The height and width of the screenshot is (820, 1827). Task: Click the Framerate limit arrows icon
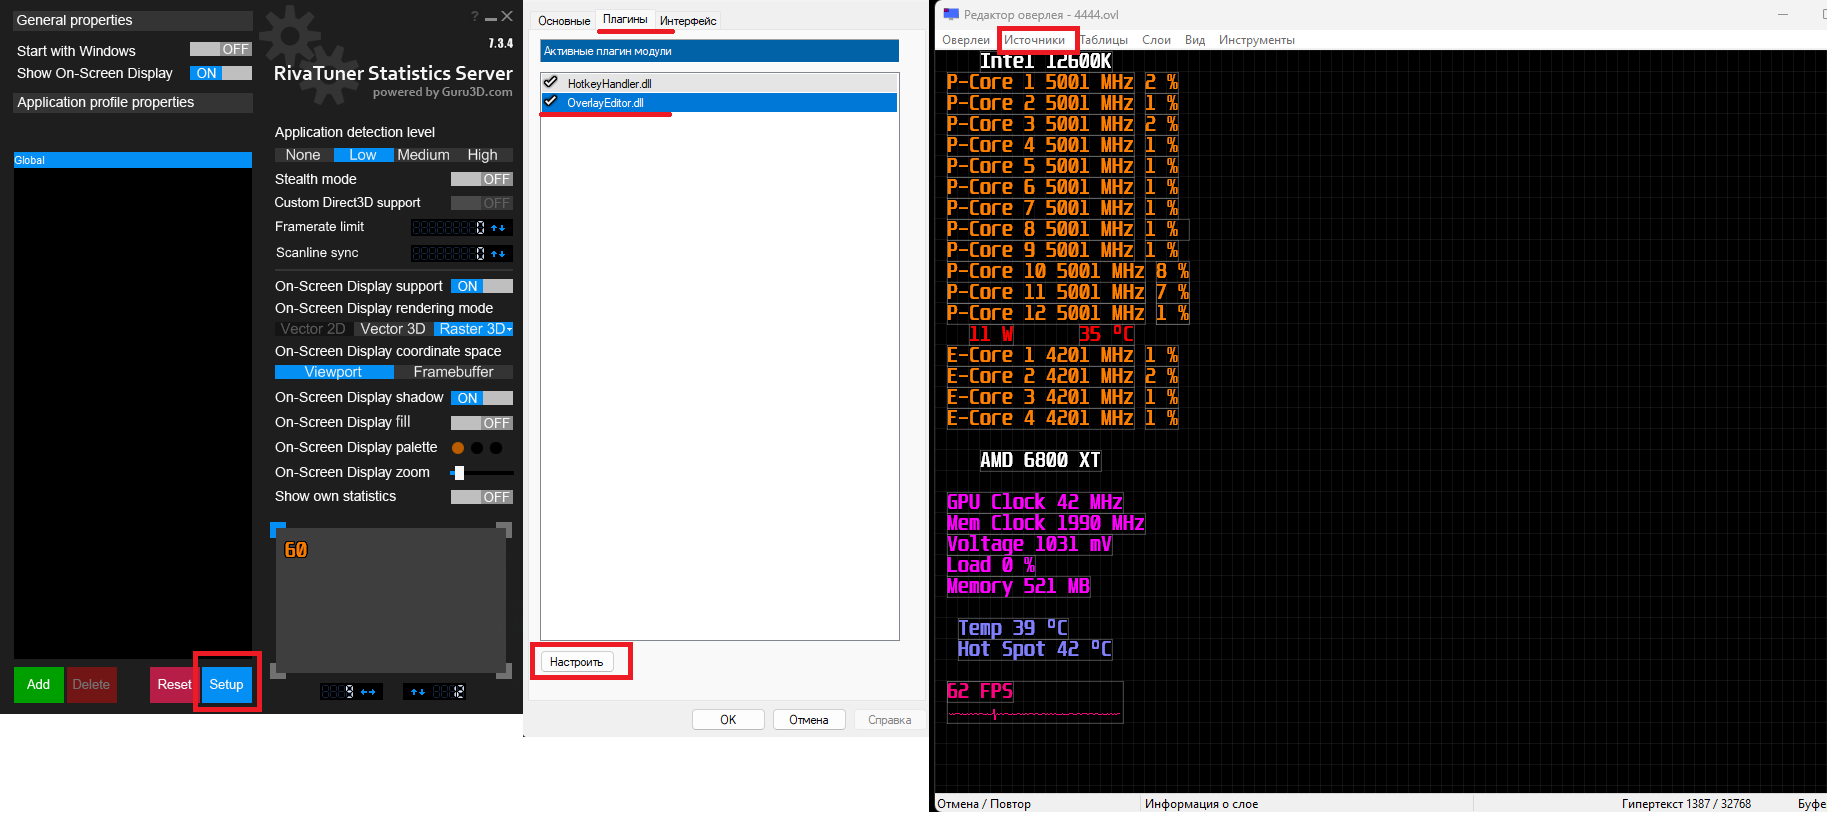click(498, 228)
